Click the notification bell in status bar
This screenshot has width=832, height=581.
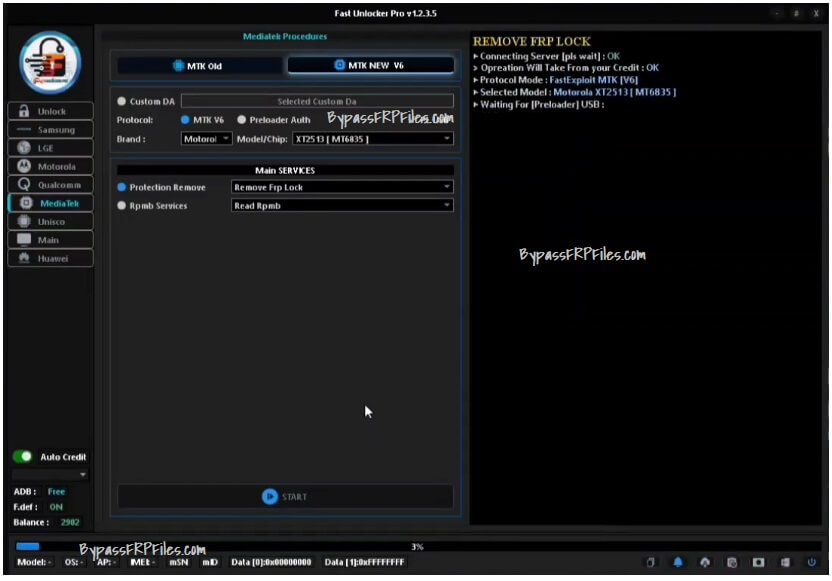pyautogui.click(x=679, y=562)
